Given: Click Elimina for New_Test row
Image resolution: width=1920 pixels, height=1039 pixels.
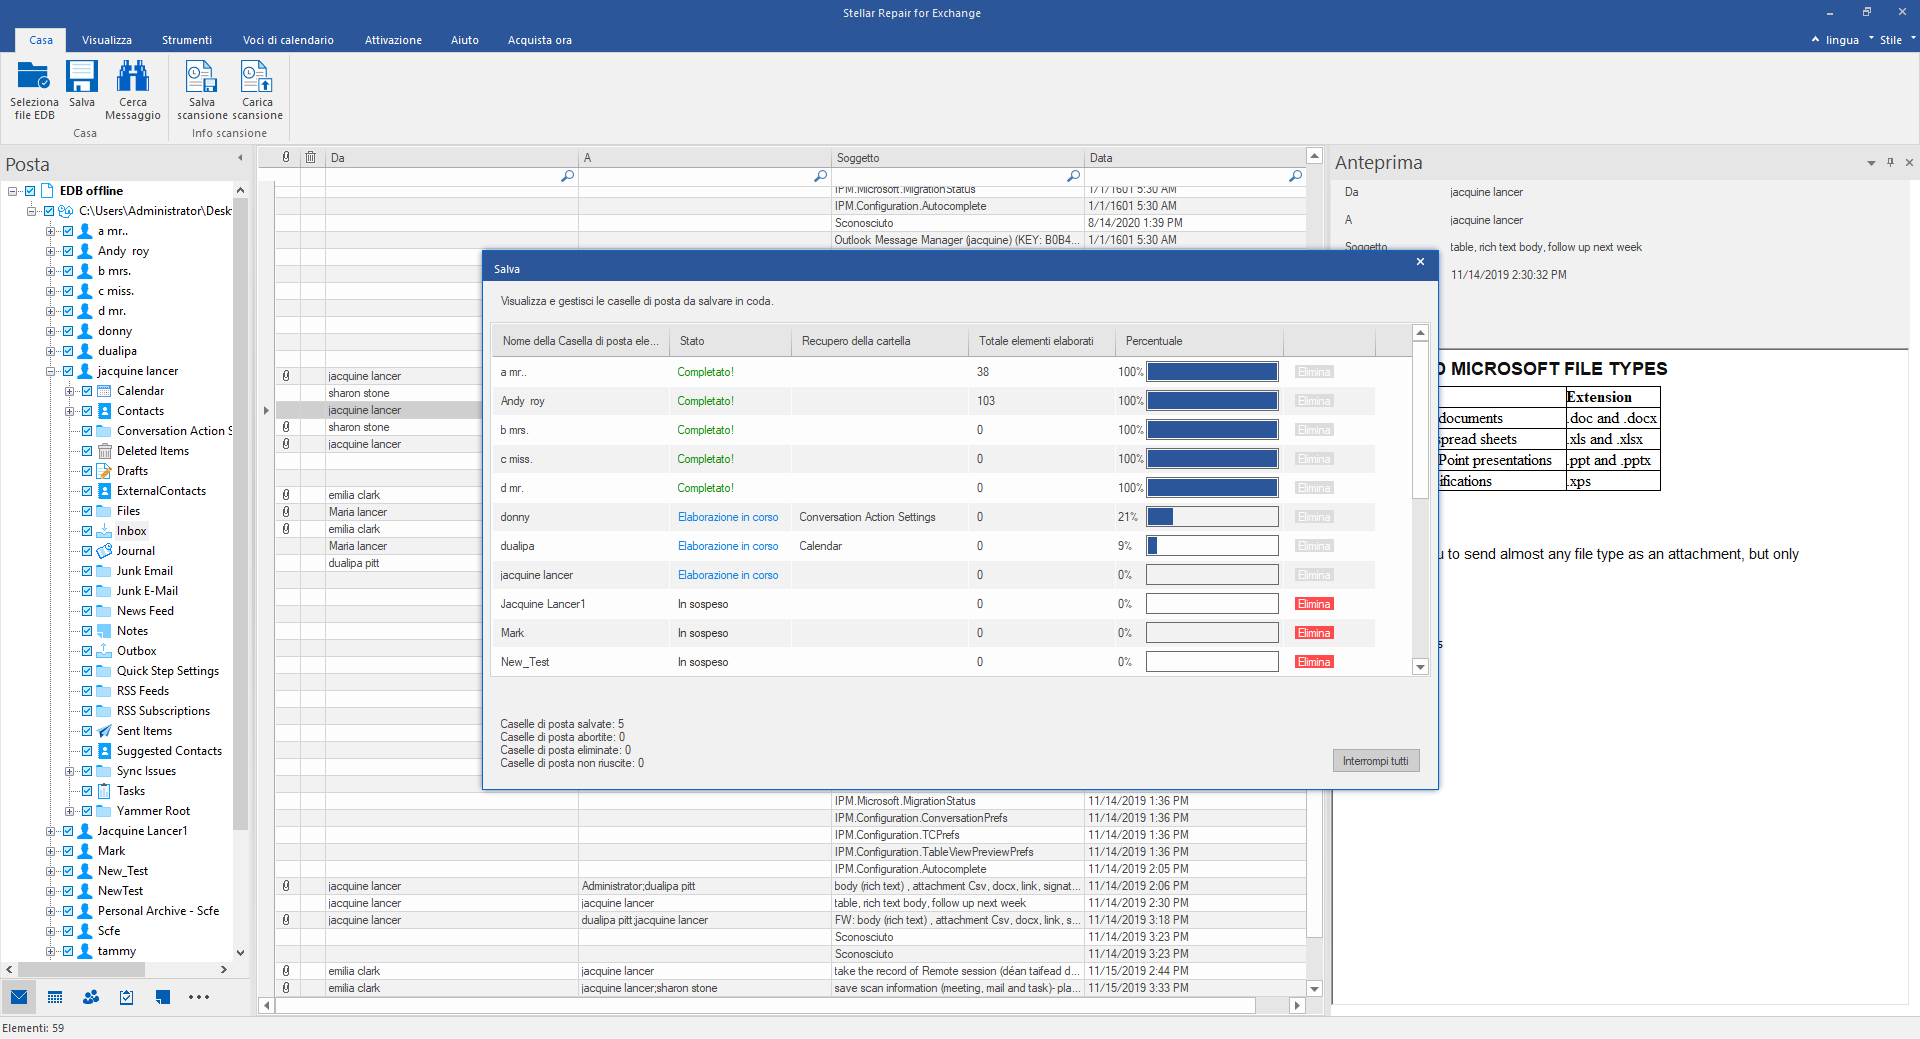Looking at the screenshot, I should coord(1314,662).
